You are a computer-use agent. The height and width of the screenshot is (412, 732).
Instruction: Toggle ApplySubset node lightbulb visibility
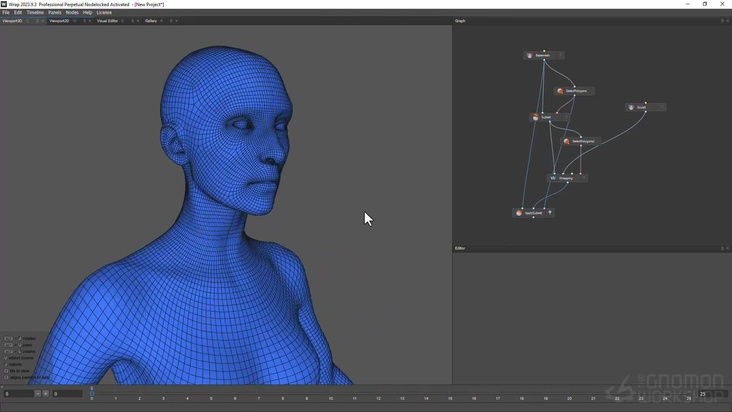(x=550, y=213)
